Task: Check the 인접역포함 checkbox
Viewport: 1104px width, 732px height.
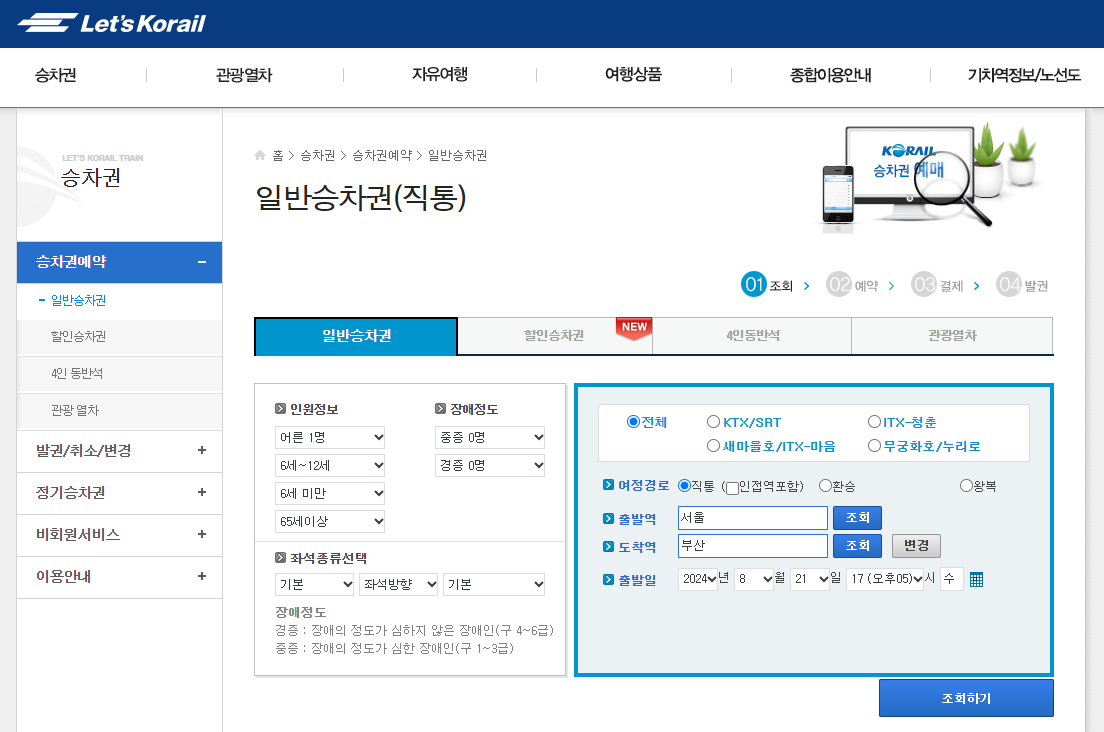Action: pyautogui.click(x=732, y=488)
